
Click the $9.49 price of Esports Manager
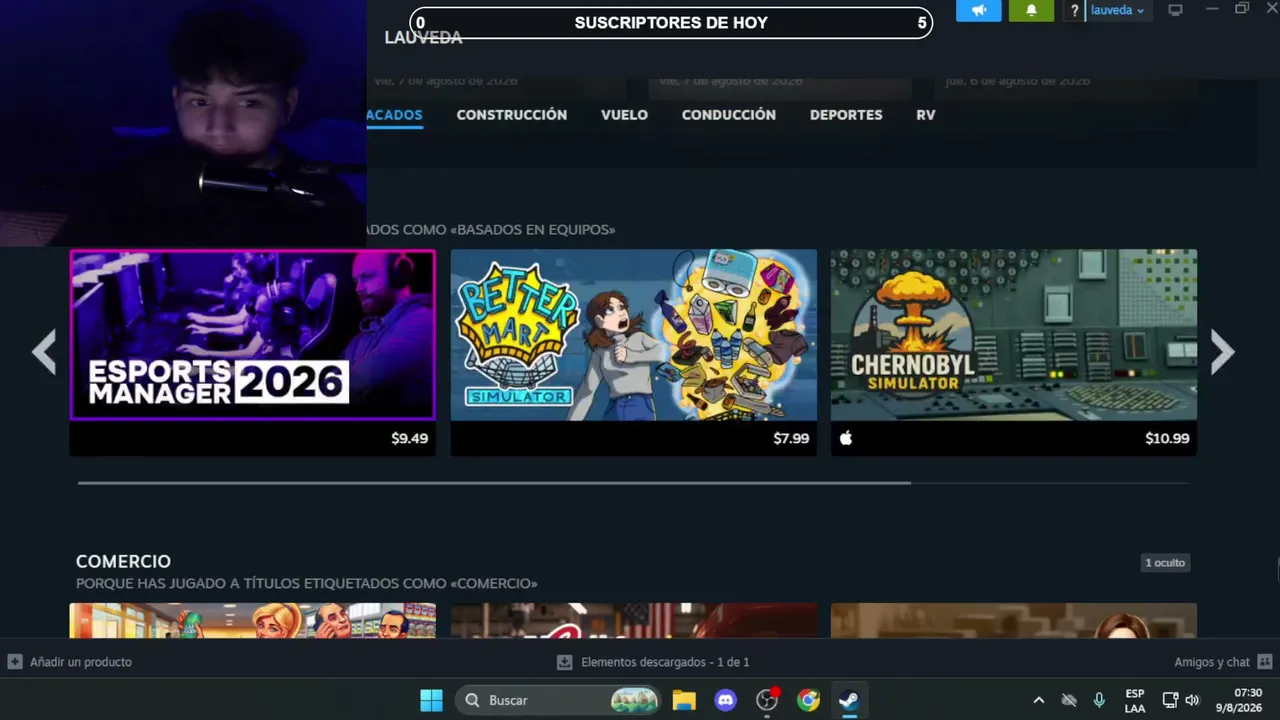(x=410, y=438)
